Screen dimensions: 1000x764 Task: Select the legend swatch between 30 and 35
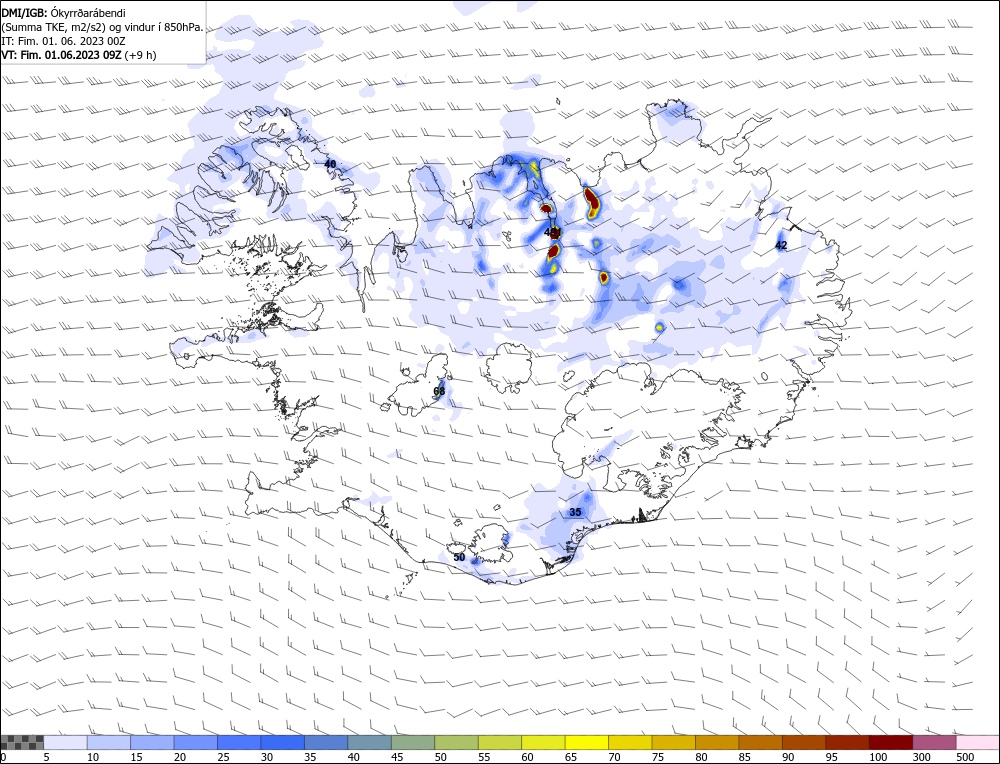click(x=283, y=742)
